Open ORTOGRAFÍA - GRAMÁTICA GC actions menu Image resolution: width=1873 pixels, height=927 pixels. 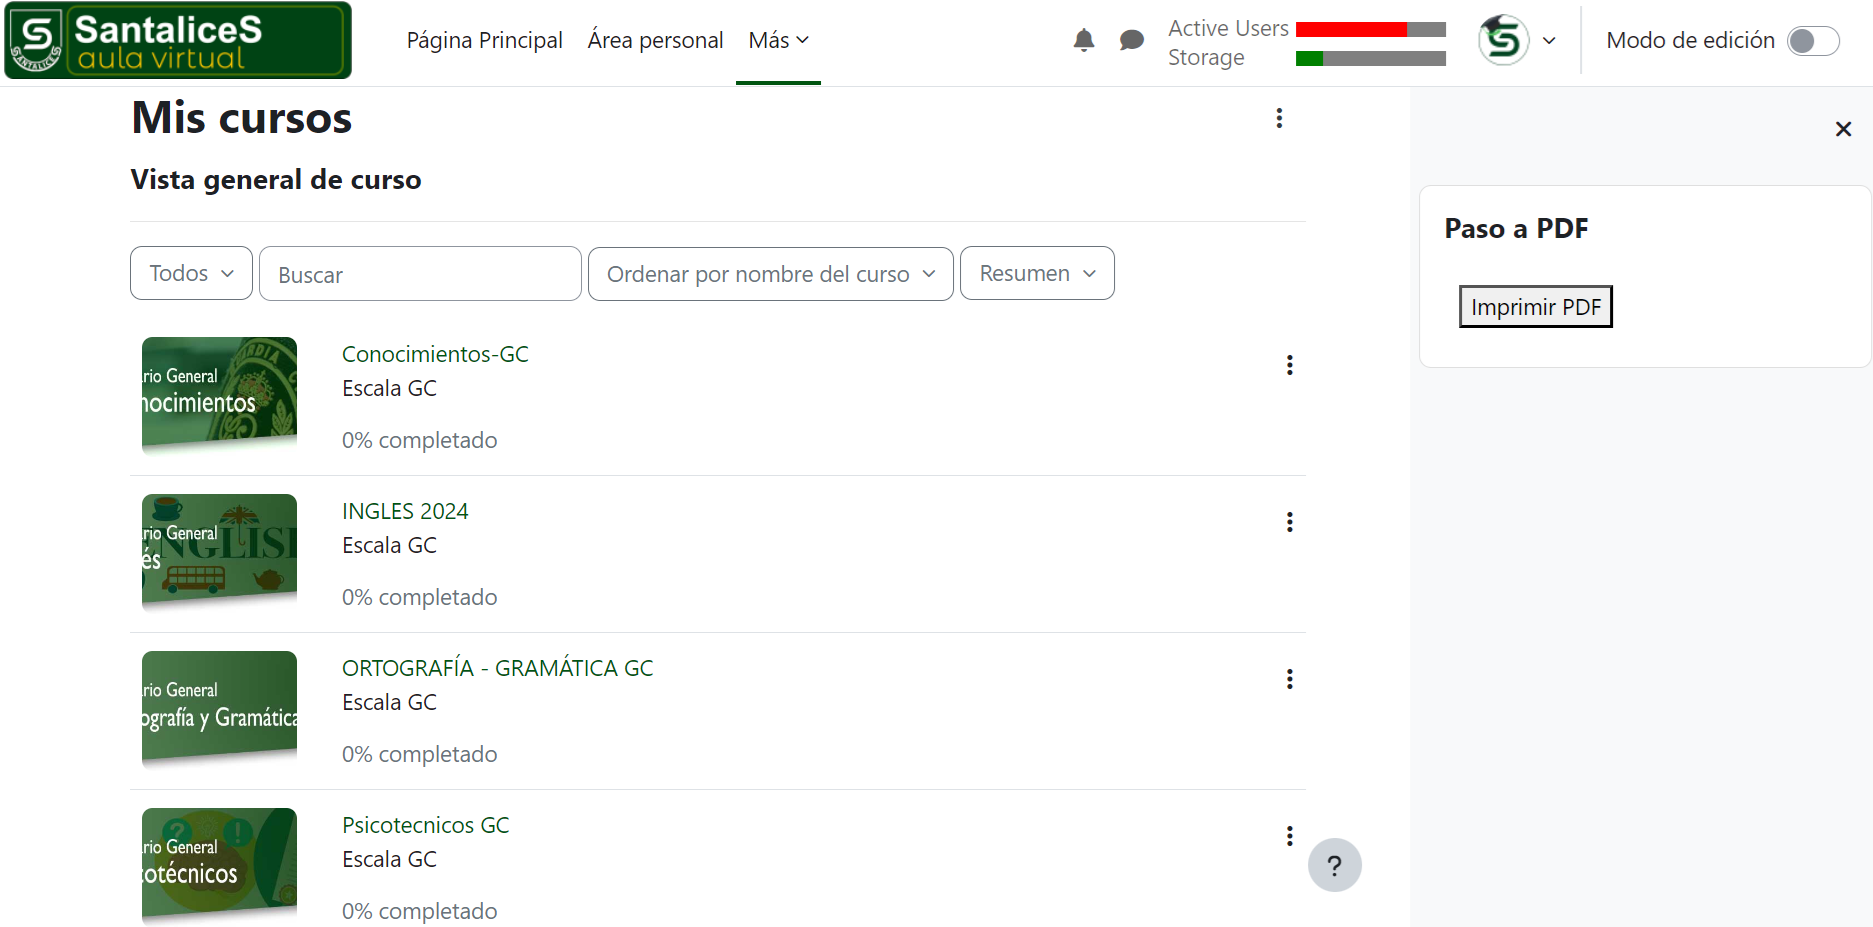pyautogui.click(x=1289, y=679)
